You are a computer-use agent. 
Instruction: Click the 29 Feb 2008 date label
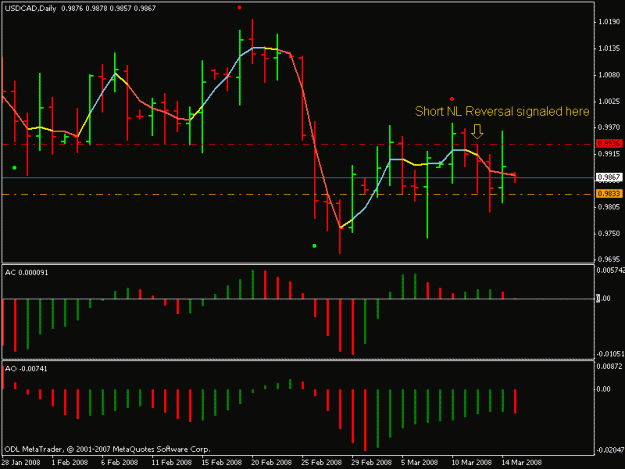371,462
